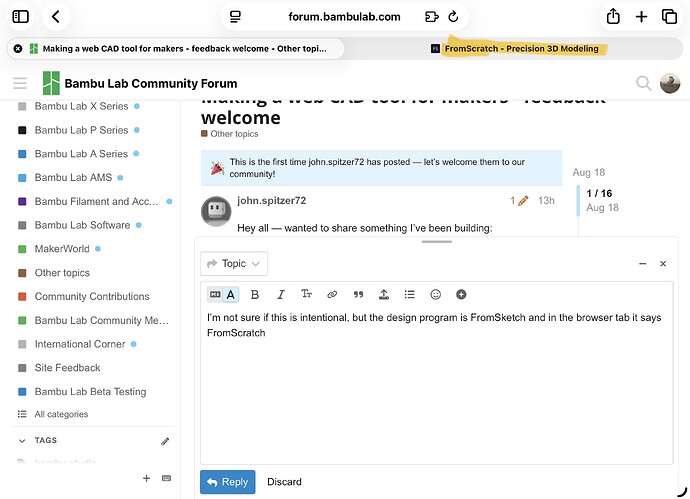Image resolution: width=690 pixels, height=499 pixels.
Task: Open the emoji picker
Action: pos(435,294)
